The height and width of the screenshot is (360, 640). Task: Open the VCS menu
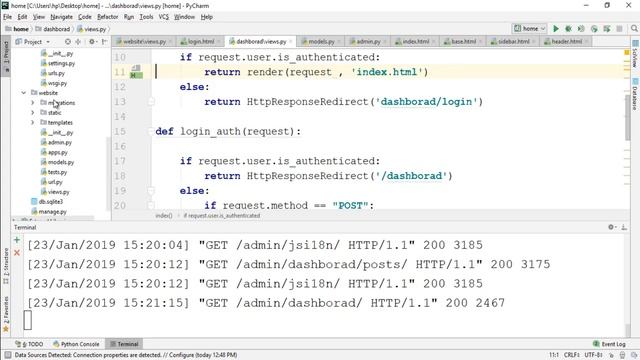click(163, 17)
